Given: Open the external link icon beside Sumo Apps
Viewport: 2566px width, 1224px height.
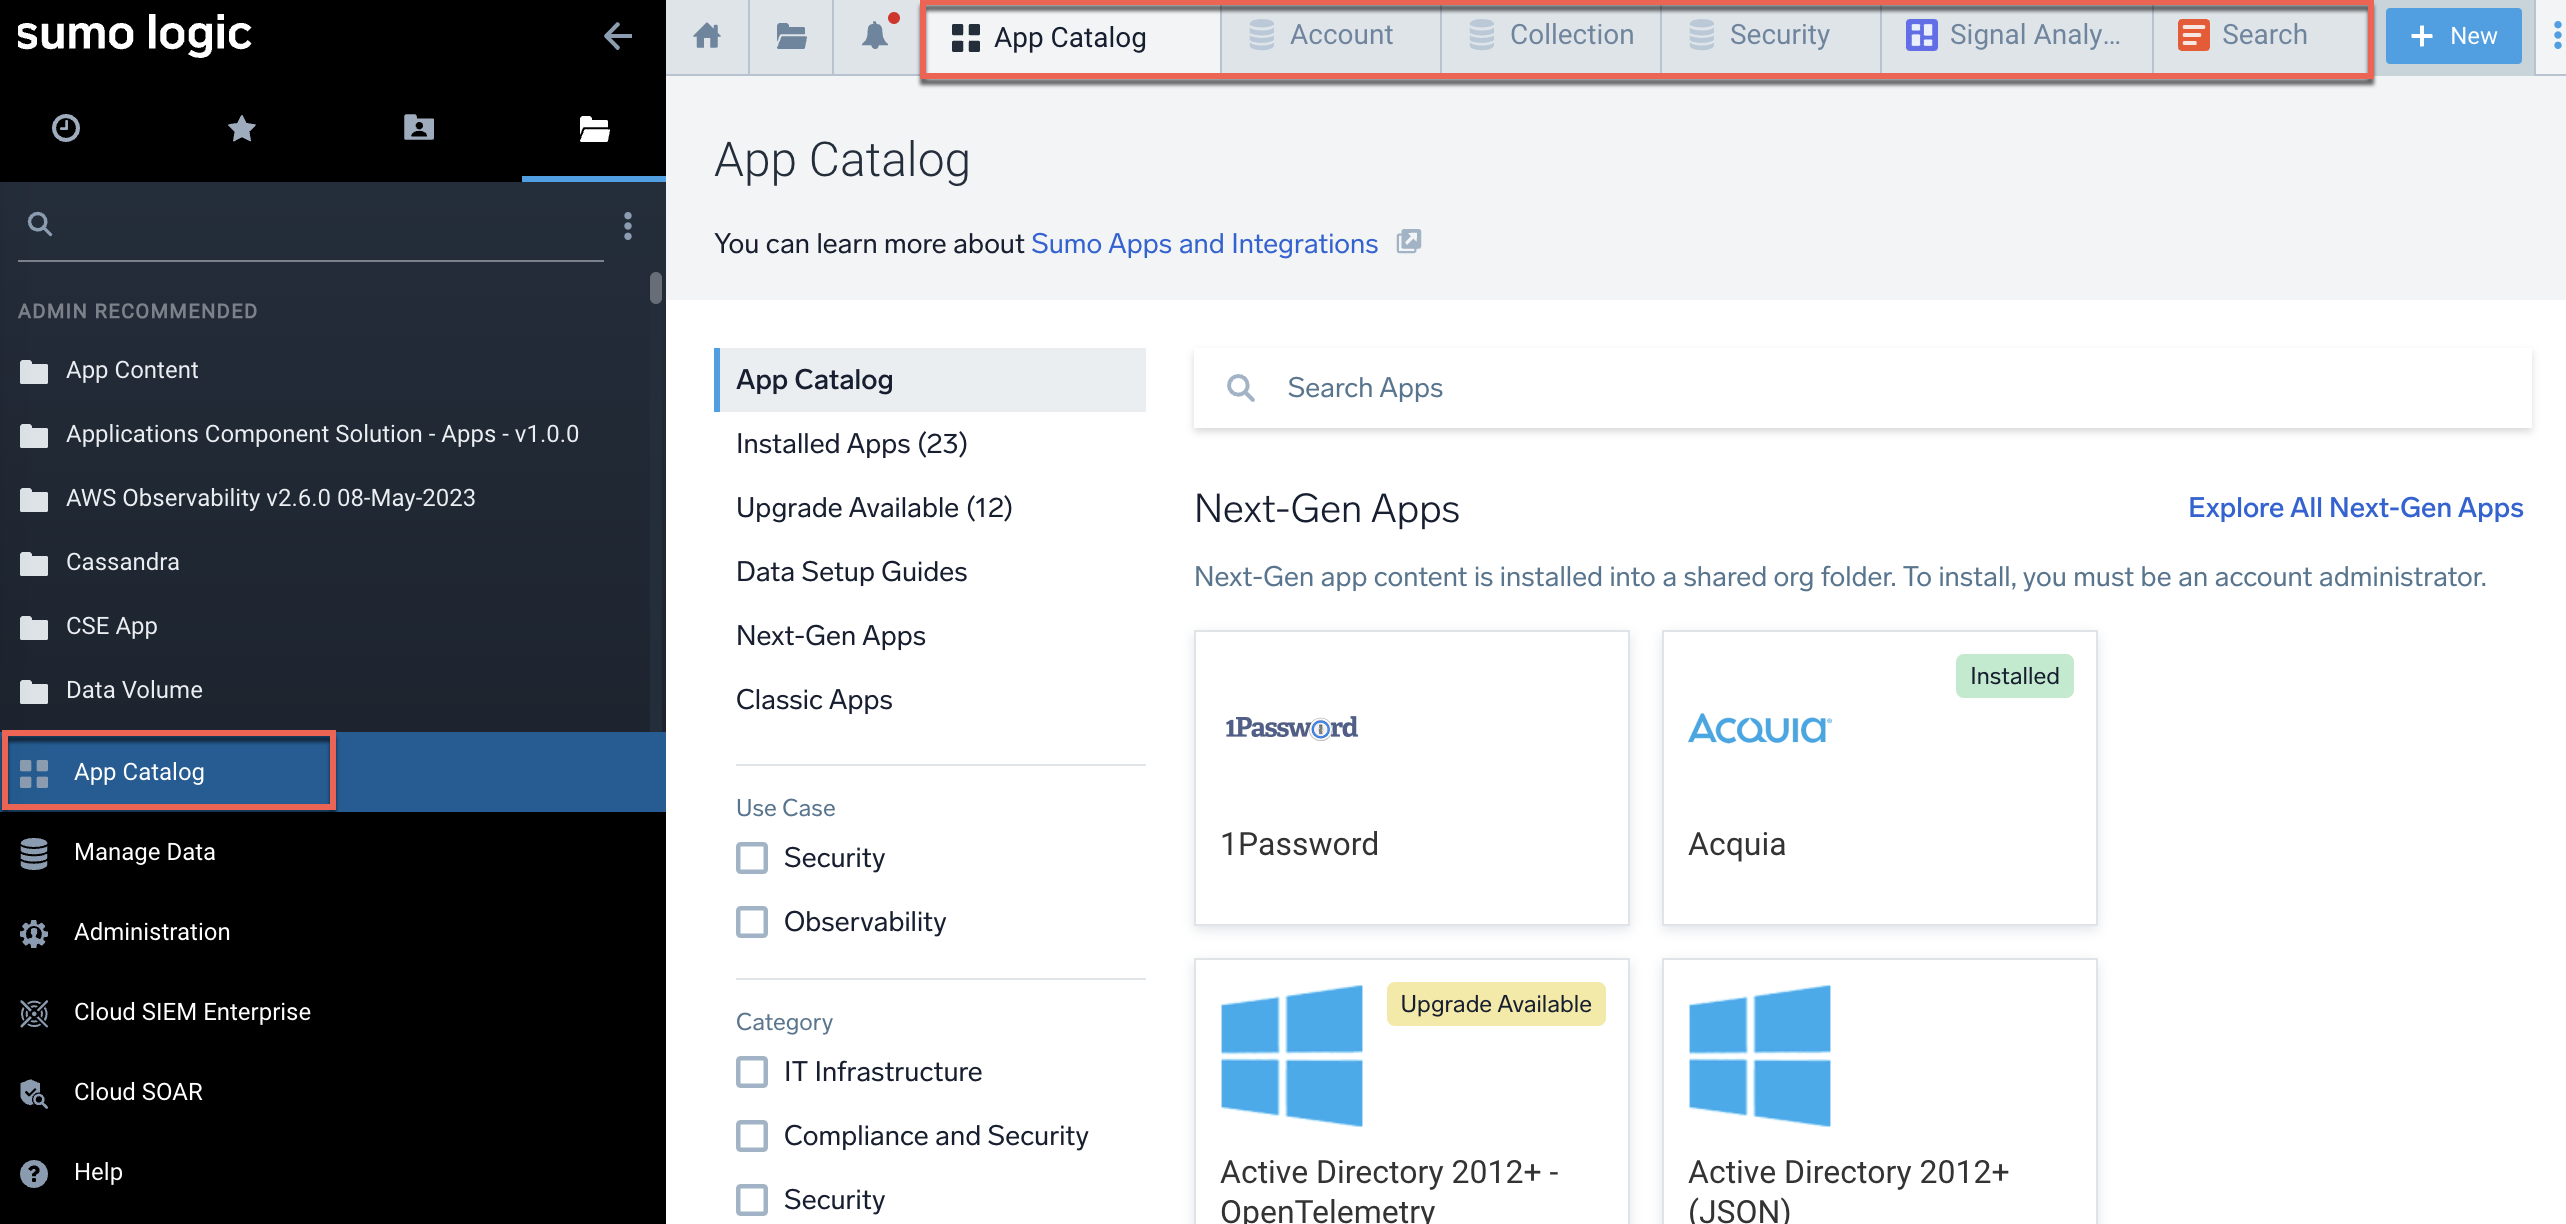Looking at the screenshot, I should click(x=1408, y=242).
